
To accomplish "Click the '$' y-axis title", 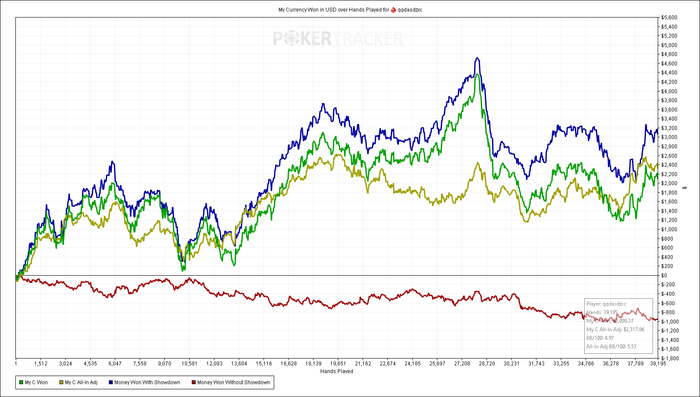I will click(685, 188).
